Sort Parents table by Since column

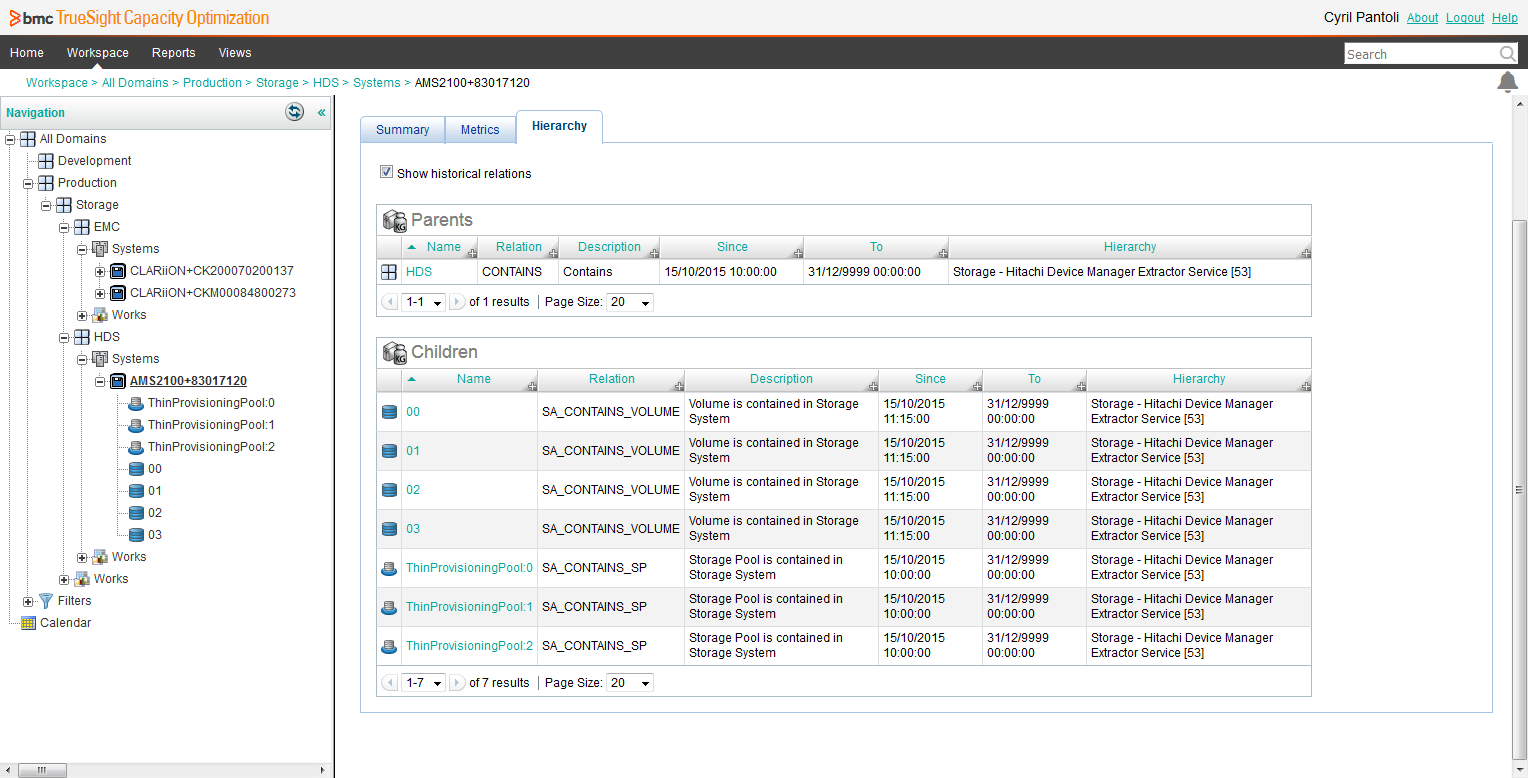click(732, 247)
